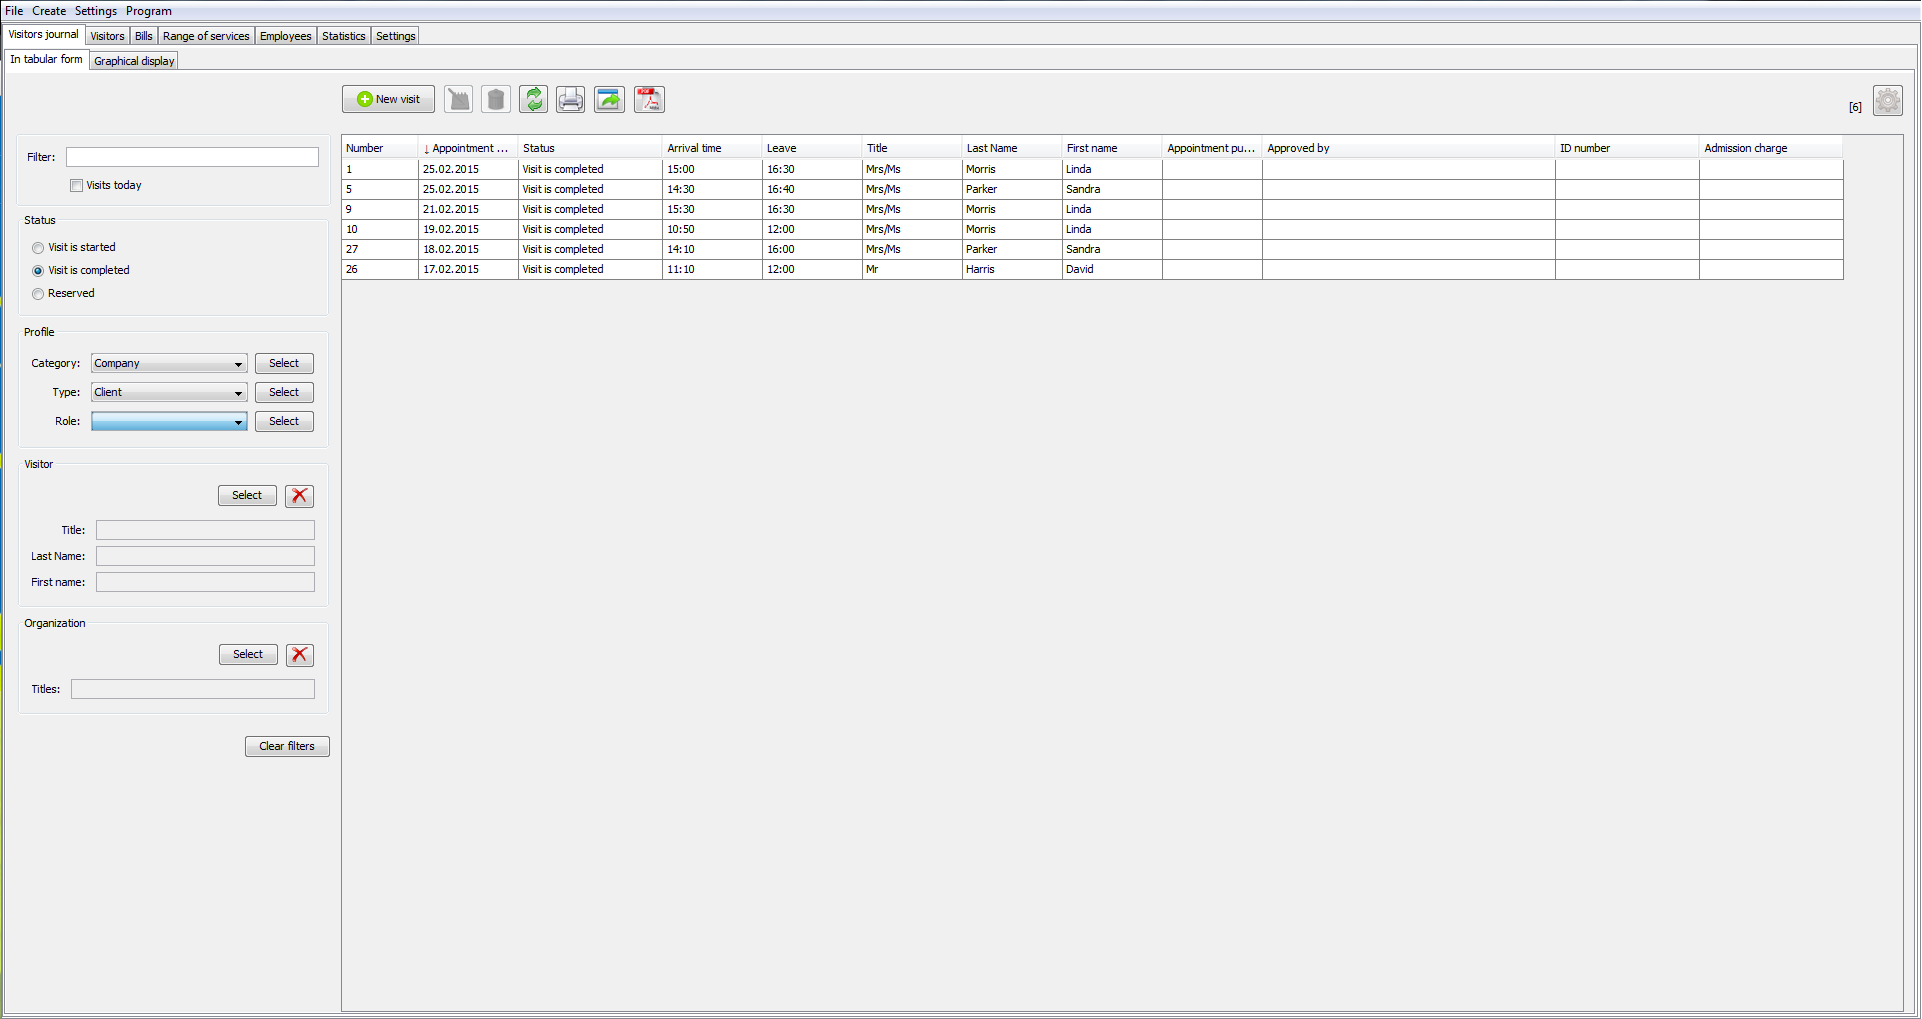Select the visit row dated 19.02.2015

tap(1092, 230)
